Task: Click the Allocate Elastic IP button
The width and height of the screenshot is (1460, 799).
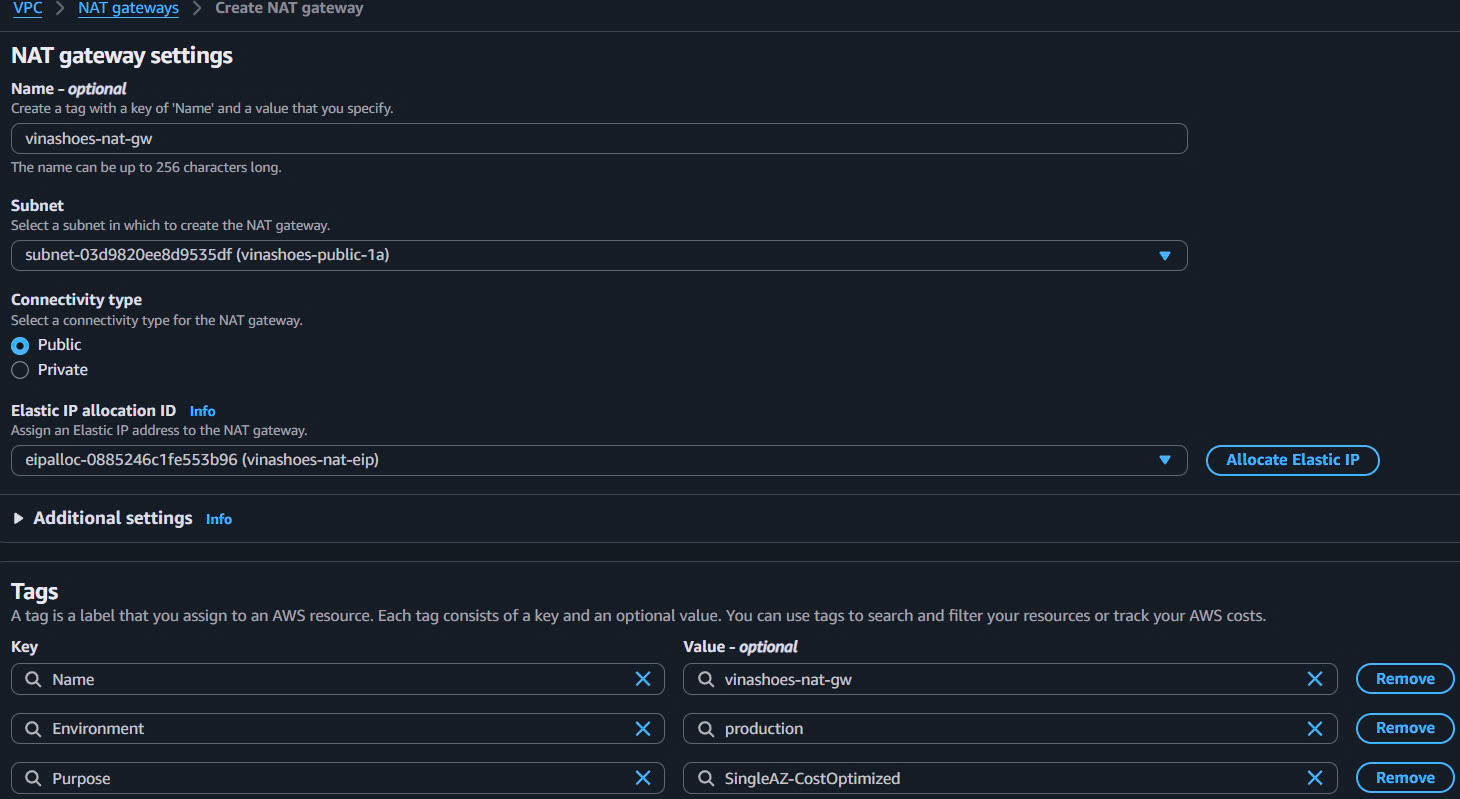Action: [1292, 460]
